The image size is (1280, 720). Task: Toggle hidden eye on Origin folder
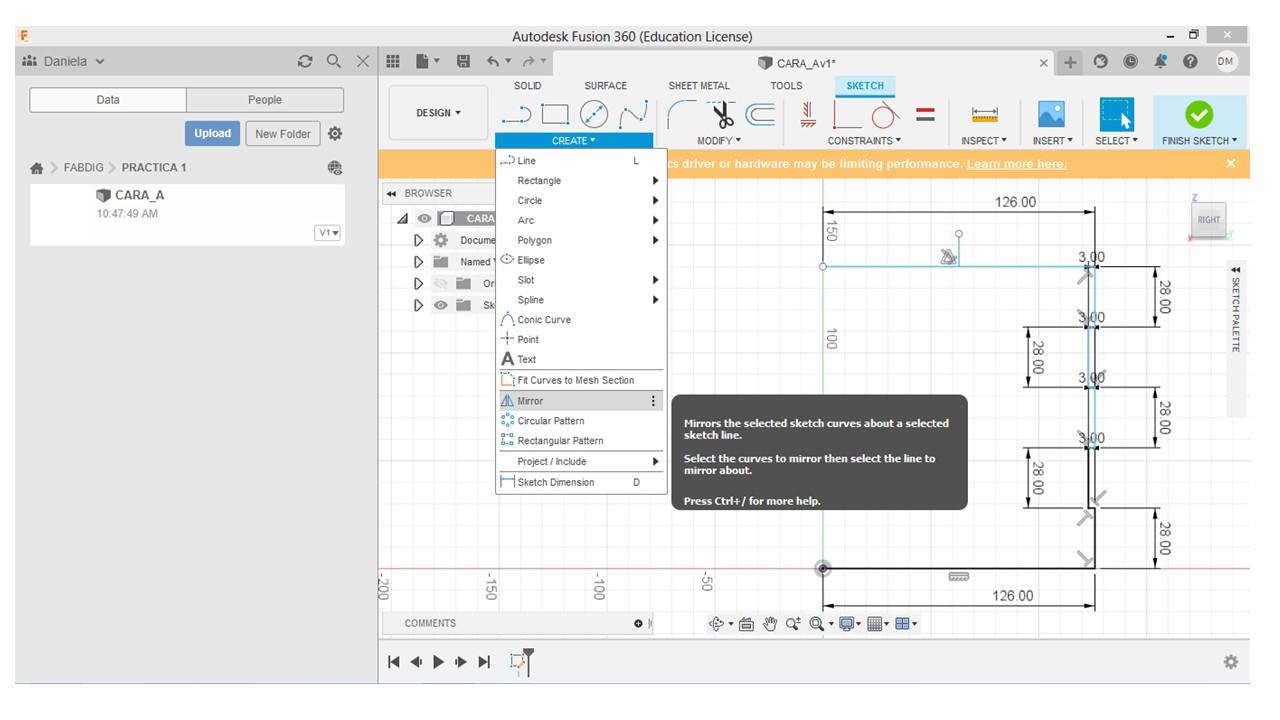click(441, 283)
